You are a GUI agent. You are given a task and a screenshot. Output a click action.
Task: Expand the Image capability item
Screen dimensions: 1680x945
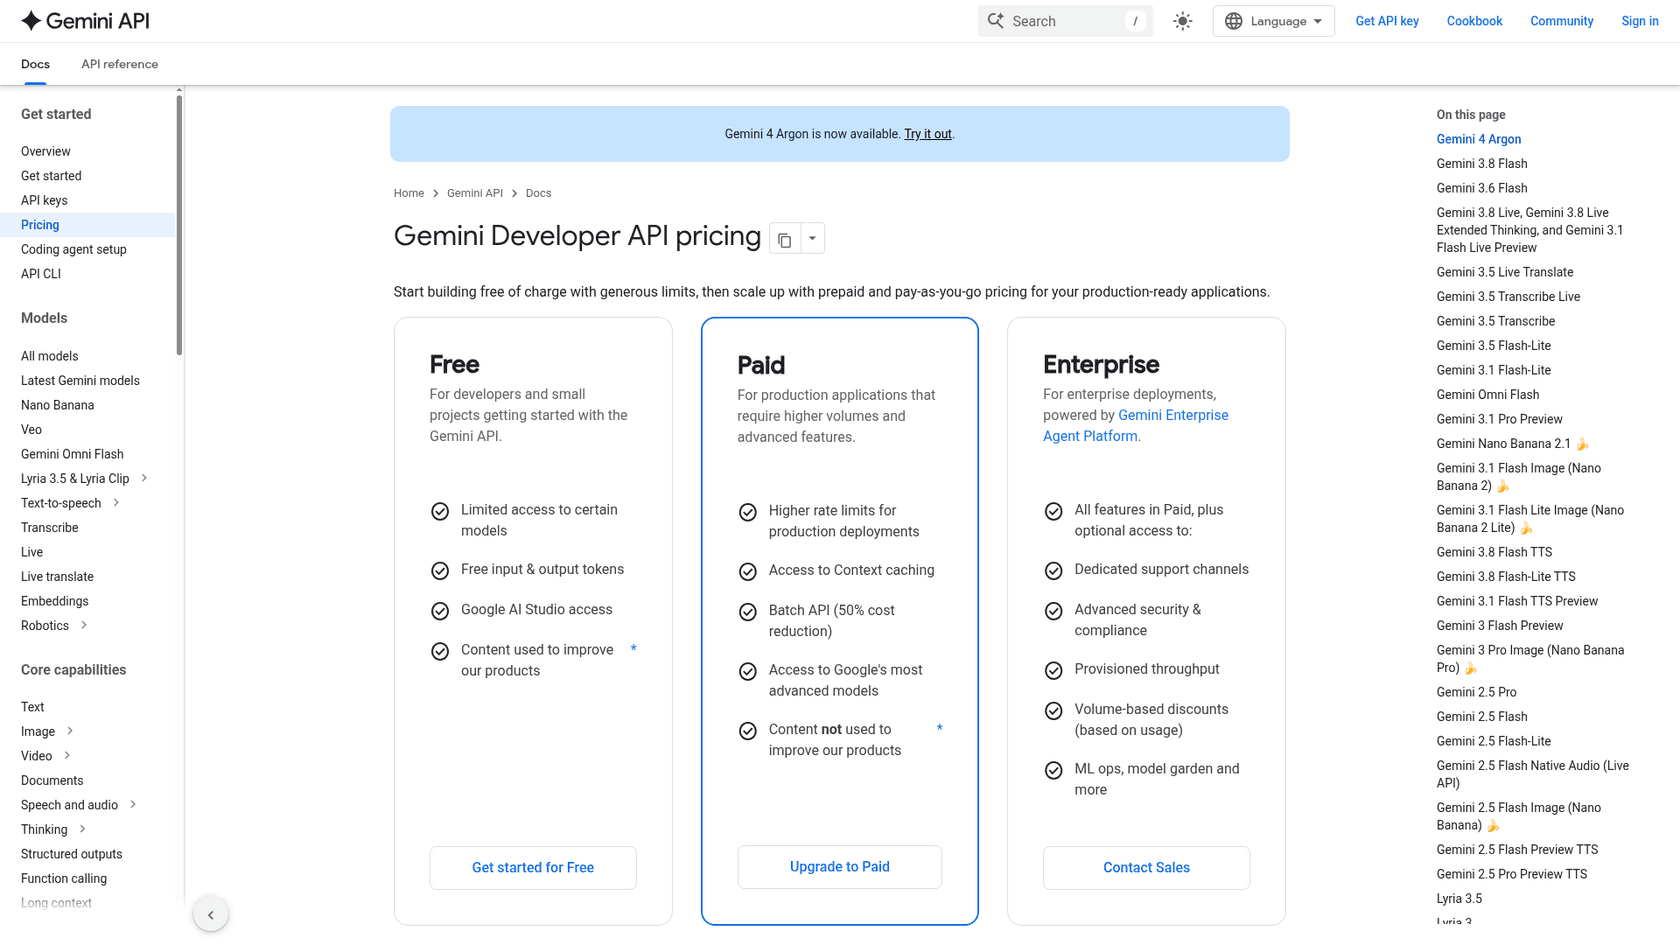click(70, 731)
